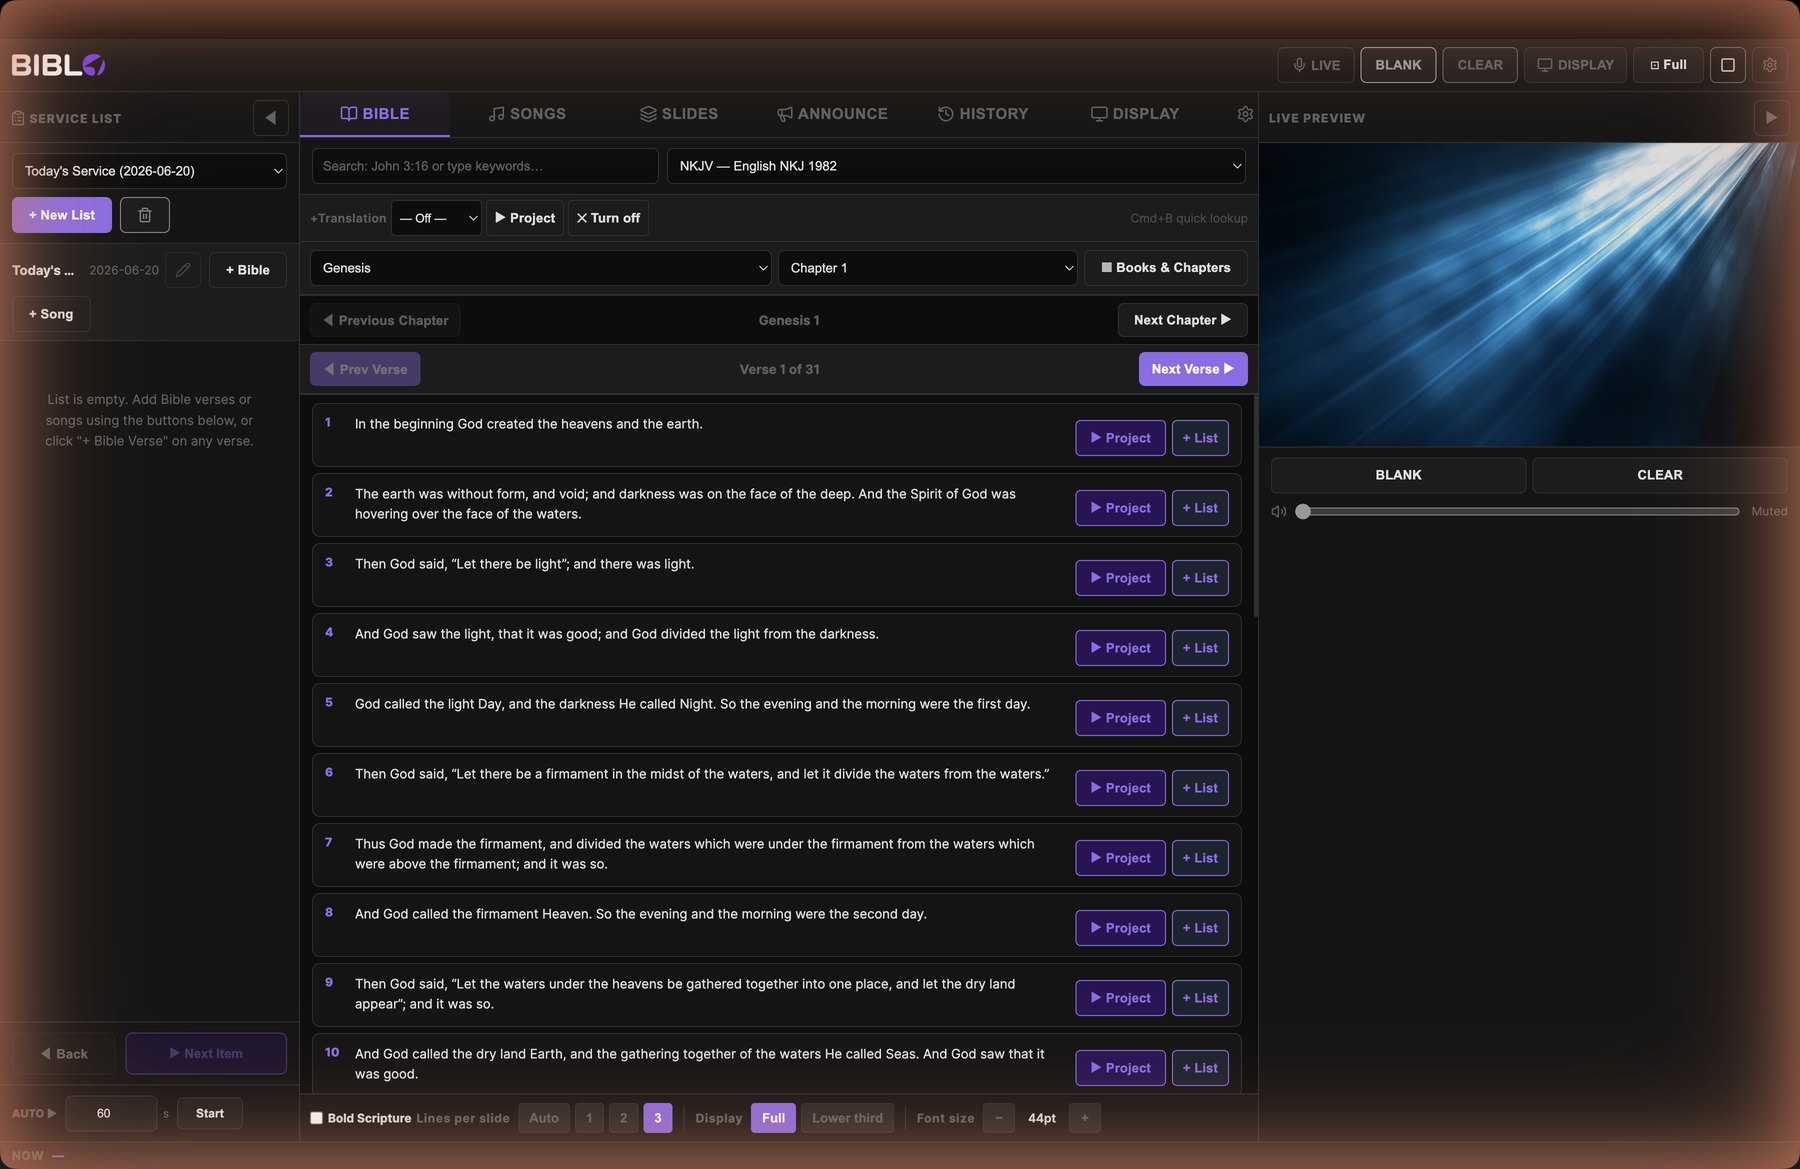The width and height of the screenshot is (1800, 1169).
Task: Click verse 4 text And God saw the light
Action: point(617,634)
